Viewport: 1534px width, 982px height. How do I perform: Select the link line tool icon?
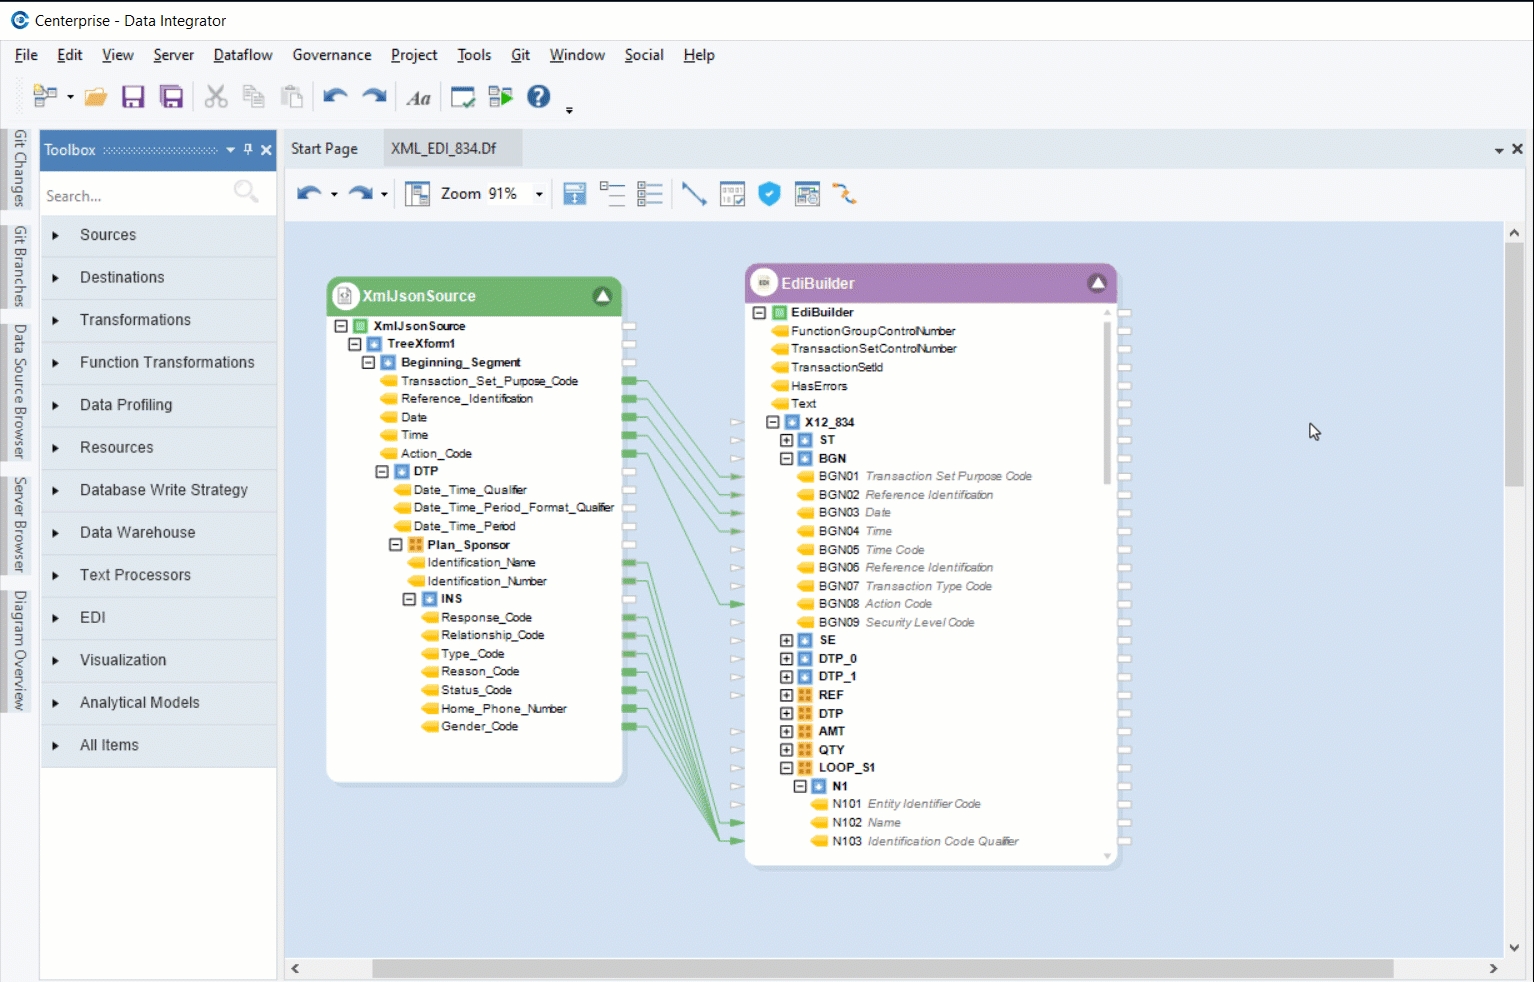[x=693, y=194]
